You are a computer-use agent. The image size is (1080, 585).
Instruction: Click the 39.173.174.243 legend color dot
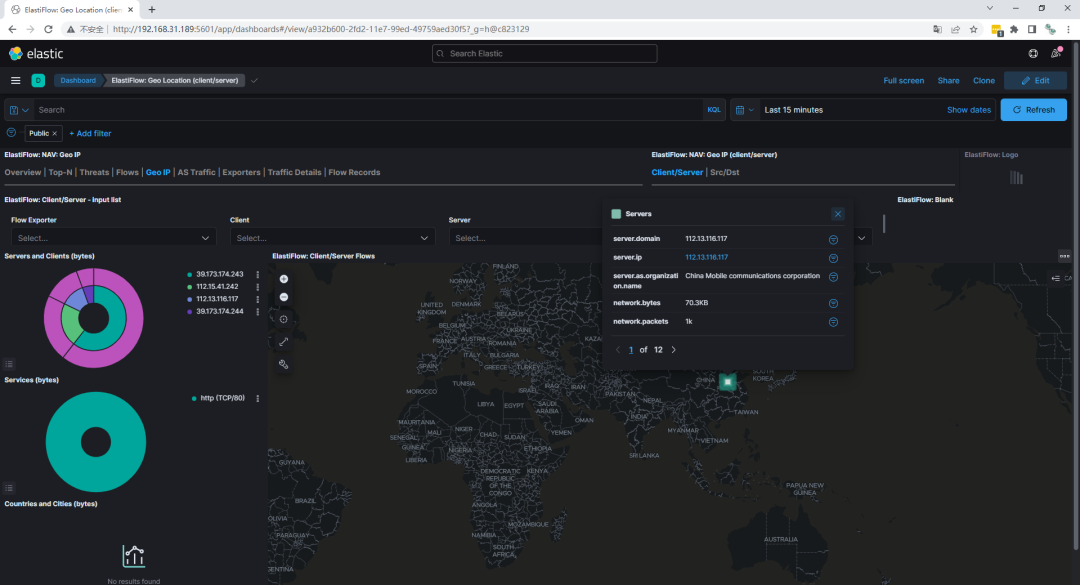tap(189, 274)
